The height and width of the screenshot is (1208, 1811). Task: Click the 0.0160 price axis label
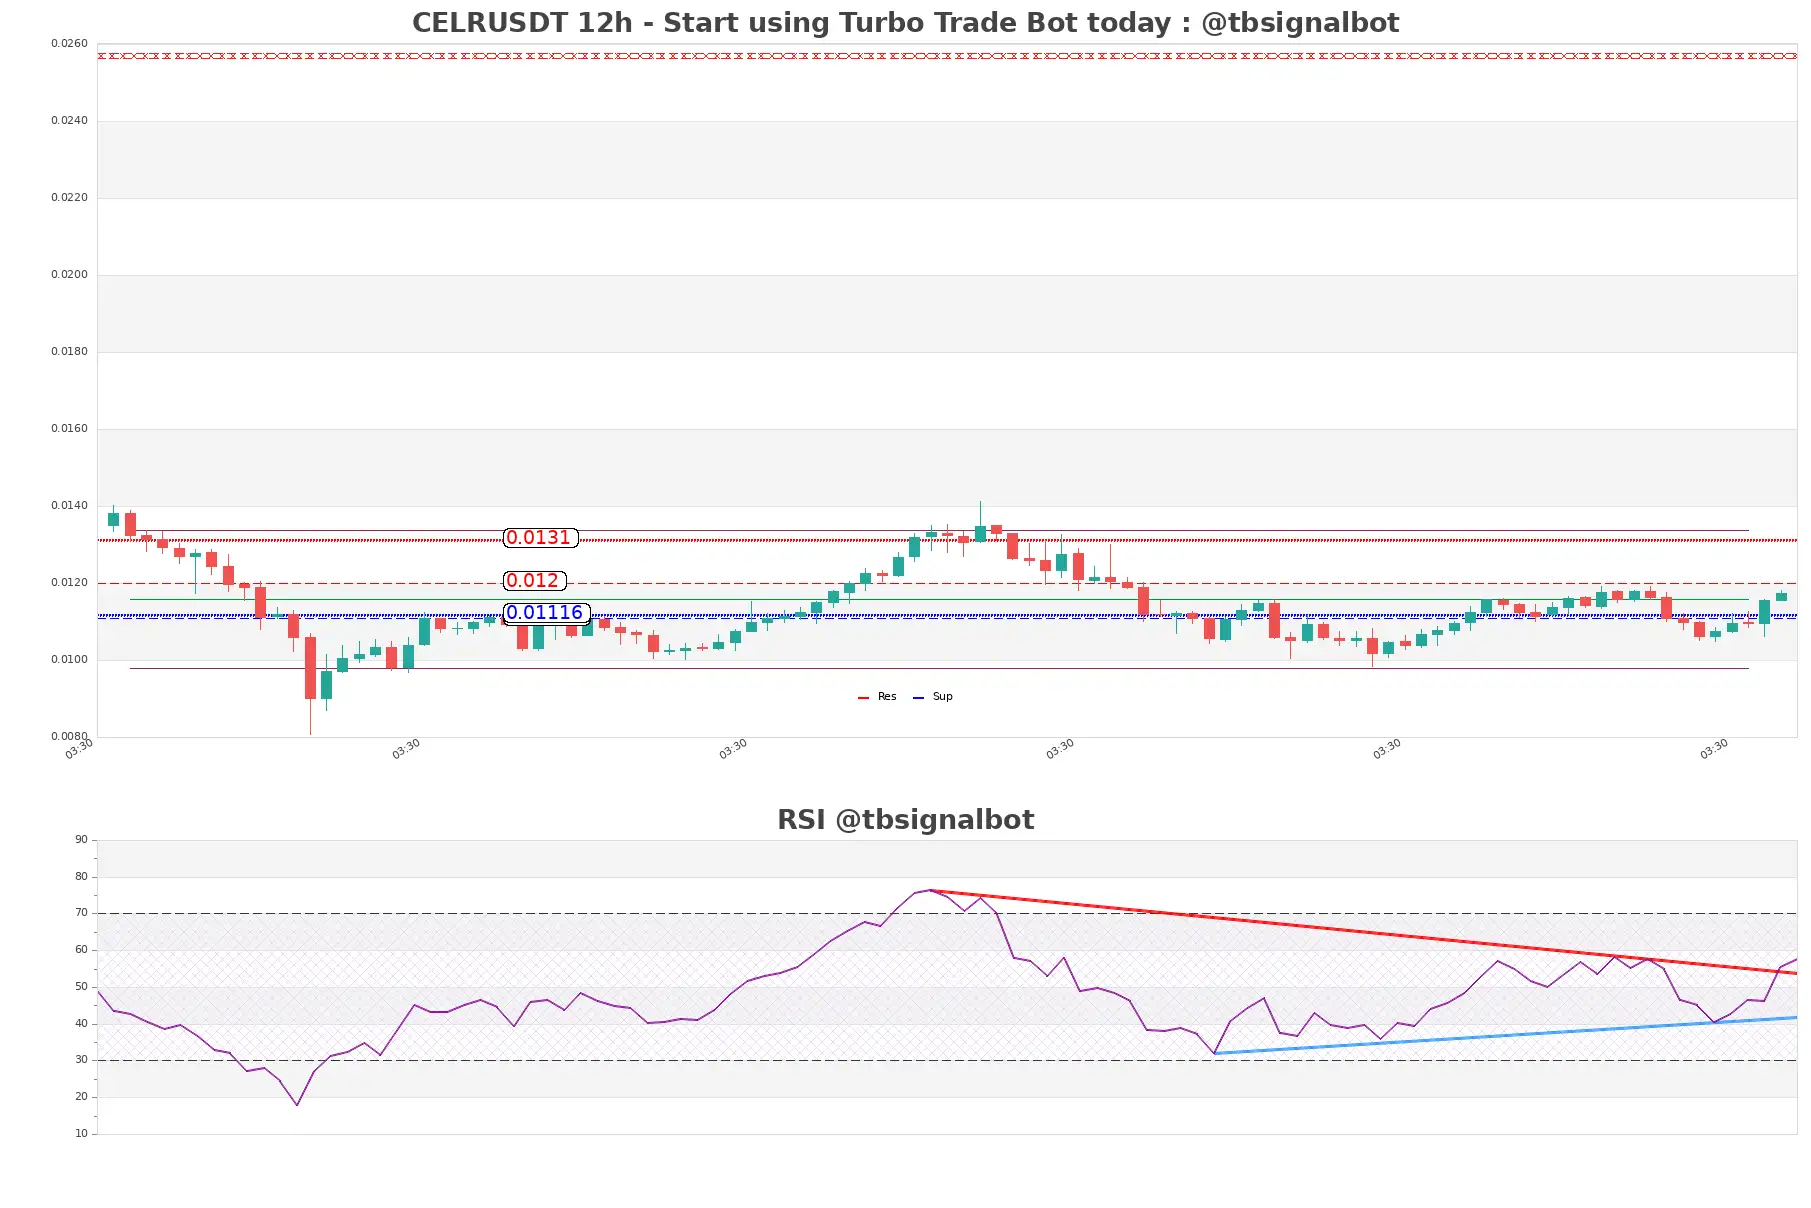pyautogui.click(x=69, y=429)
